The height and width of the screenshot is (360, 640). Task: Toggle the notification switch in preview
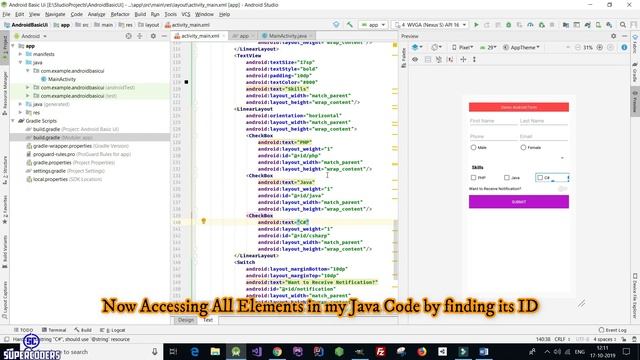[563, 189]
